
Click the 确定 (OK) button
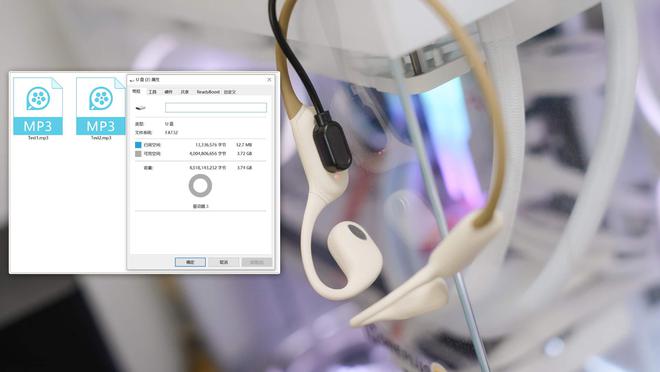pos(190,262)
